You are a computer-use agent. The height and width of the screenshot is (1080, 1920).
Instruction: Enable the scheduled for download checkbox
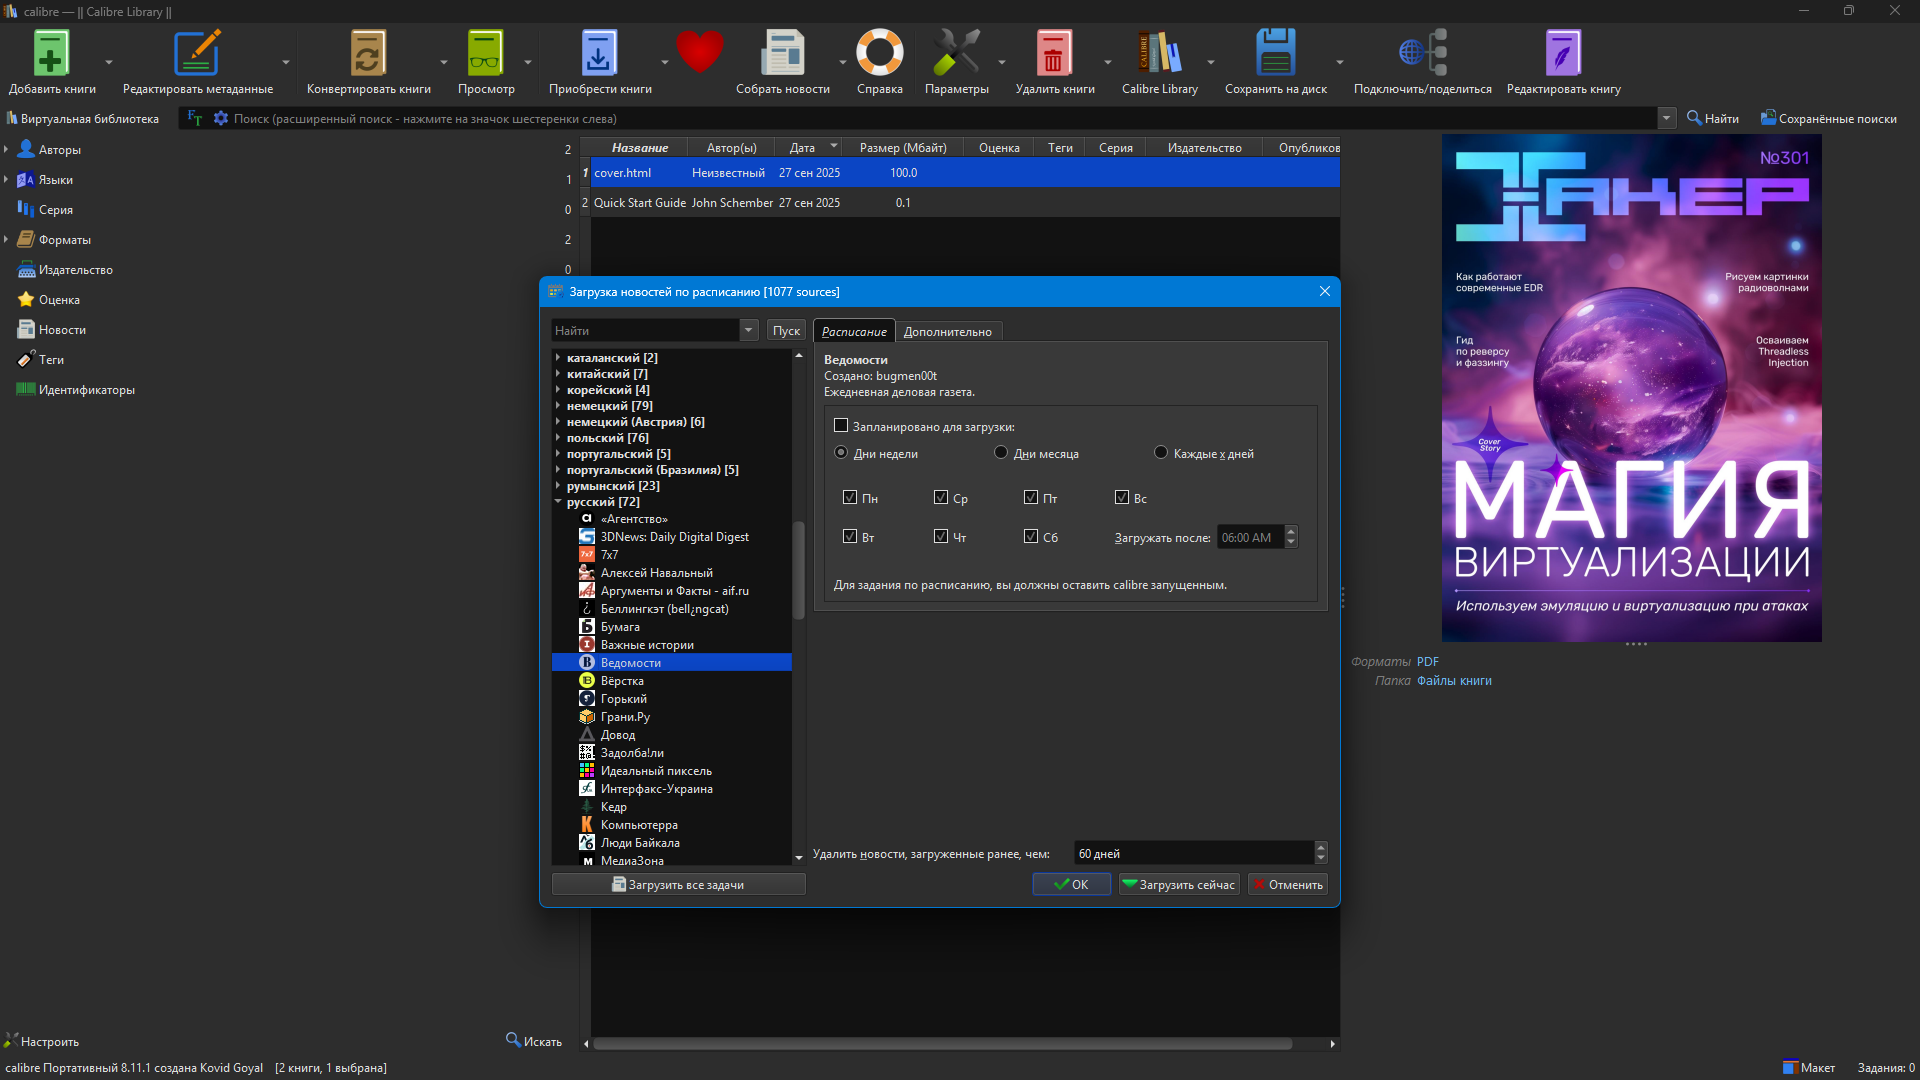coord(841,426)
